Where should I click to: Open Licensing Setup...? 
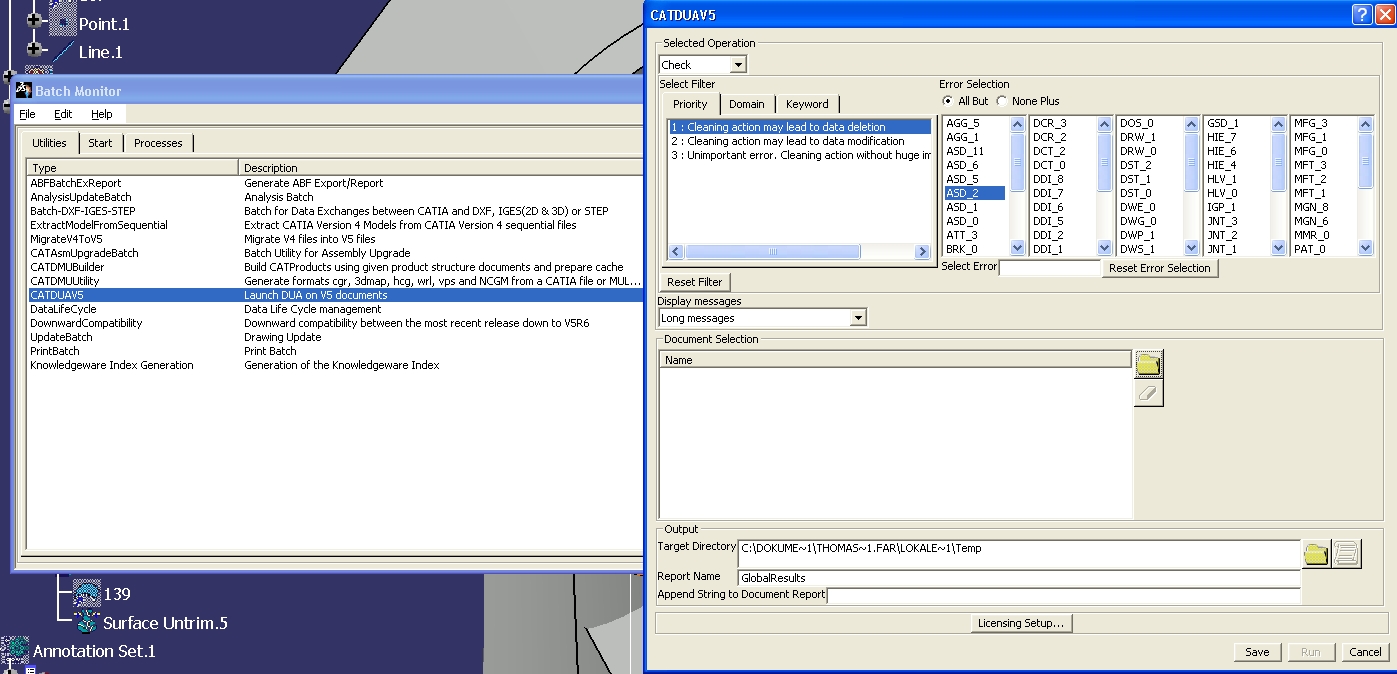tap(1021, 623)
